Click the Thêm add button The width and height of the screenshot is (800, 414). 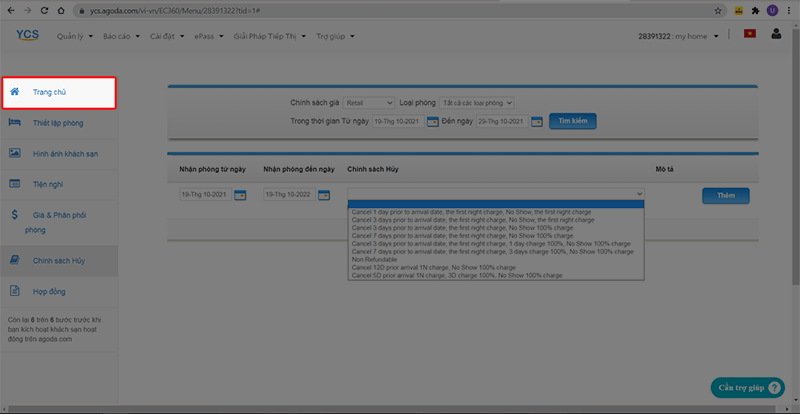coord(725,195)
